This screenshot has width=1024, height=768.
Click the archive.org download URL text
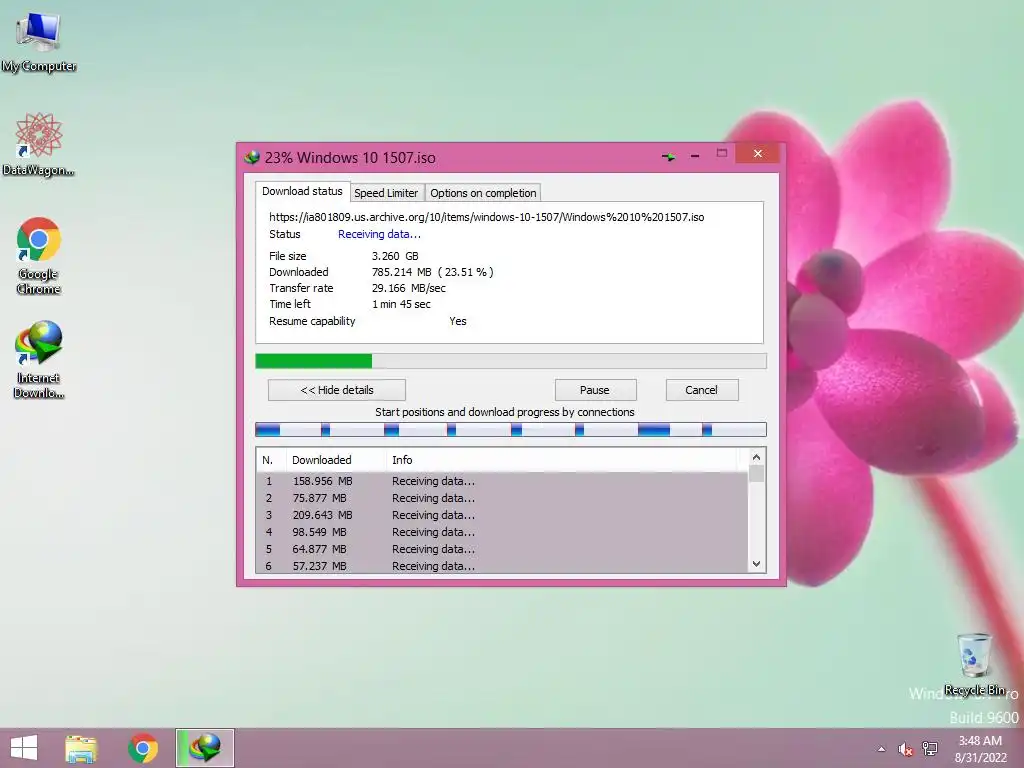[487, 217]
